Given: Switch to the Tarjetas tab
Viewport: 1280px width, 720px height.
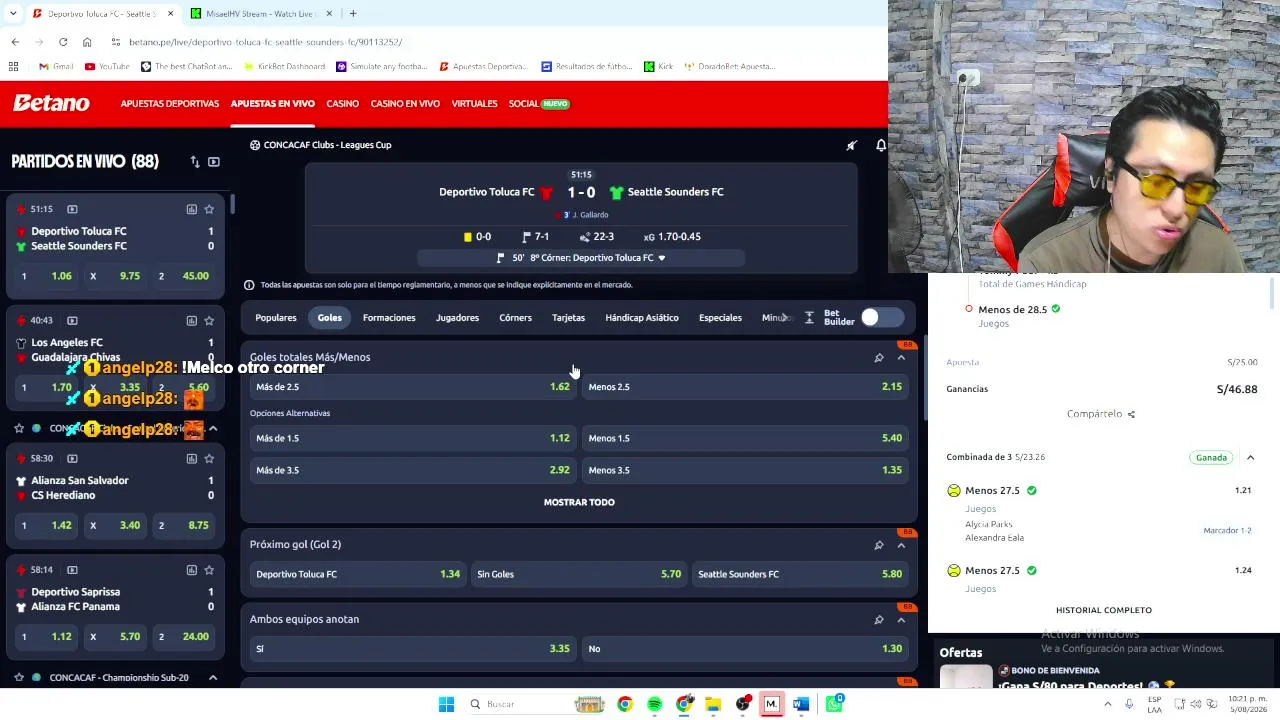Looking at the screenshot, I should [x=568, y=317].
